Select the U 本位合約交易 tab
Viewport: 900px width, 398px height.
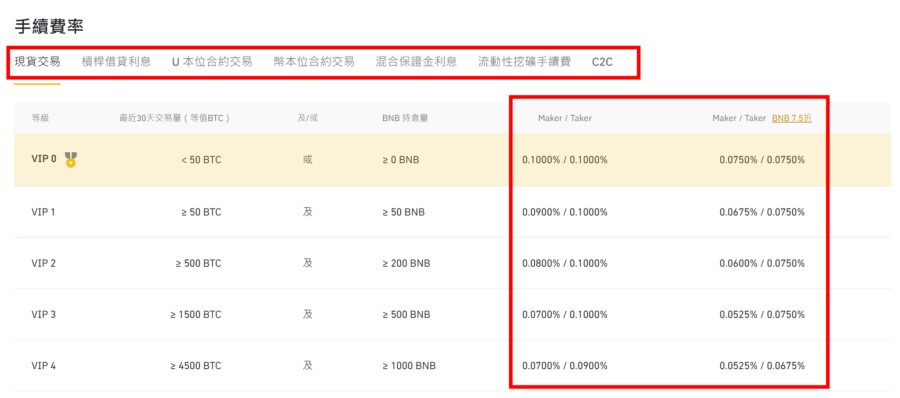212,61
